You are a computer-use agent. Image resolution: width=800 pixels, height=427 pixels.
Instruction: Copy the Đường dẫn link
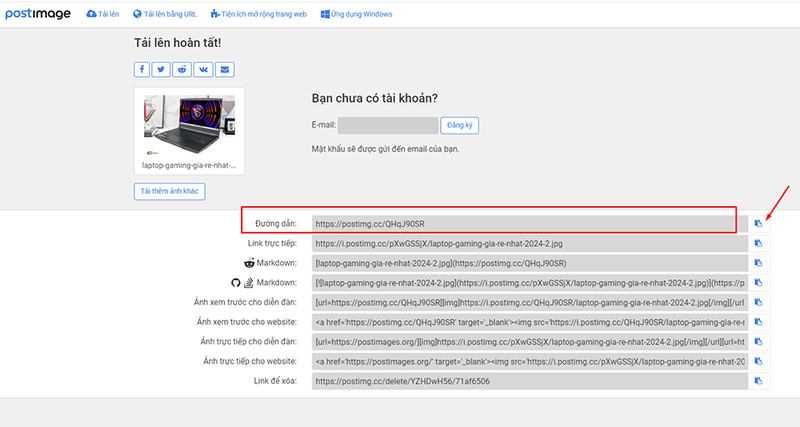[x=758, y=223]
